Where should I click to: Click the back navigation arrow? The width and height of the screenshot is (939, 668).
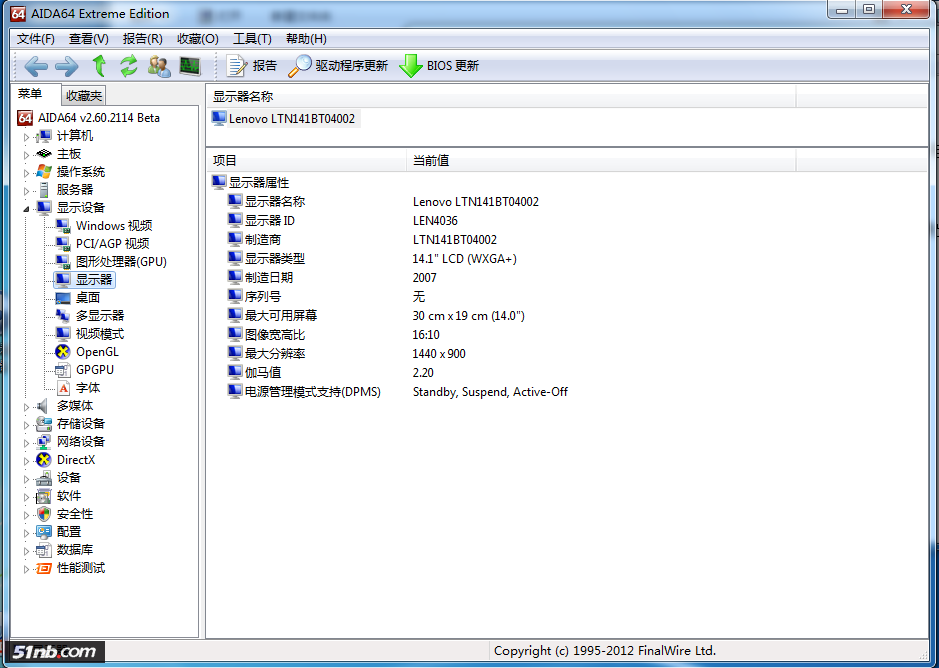pos(36,66)
